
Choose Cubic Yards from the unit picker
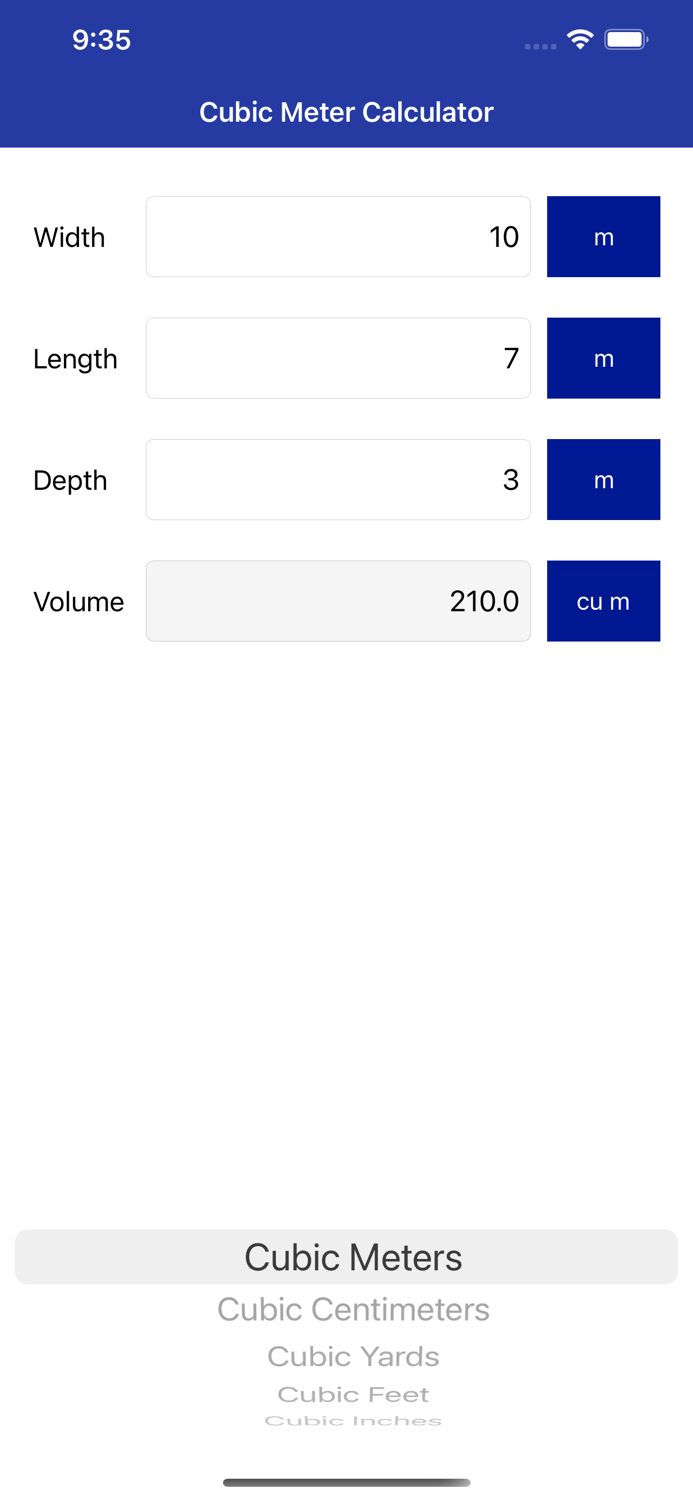(353, 1355)
